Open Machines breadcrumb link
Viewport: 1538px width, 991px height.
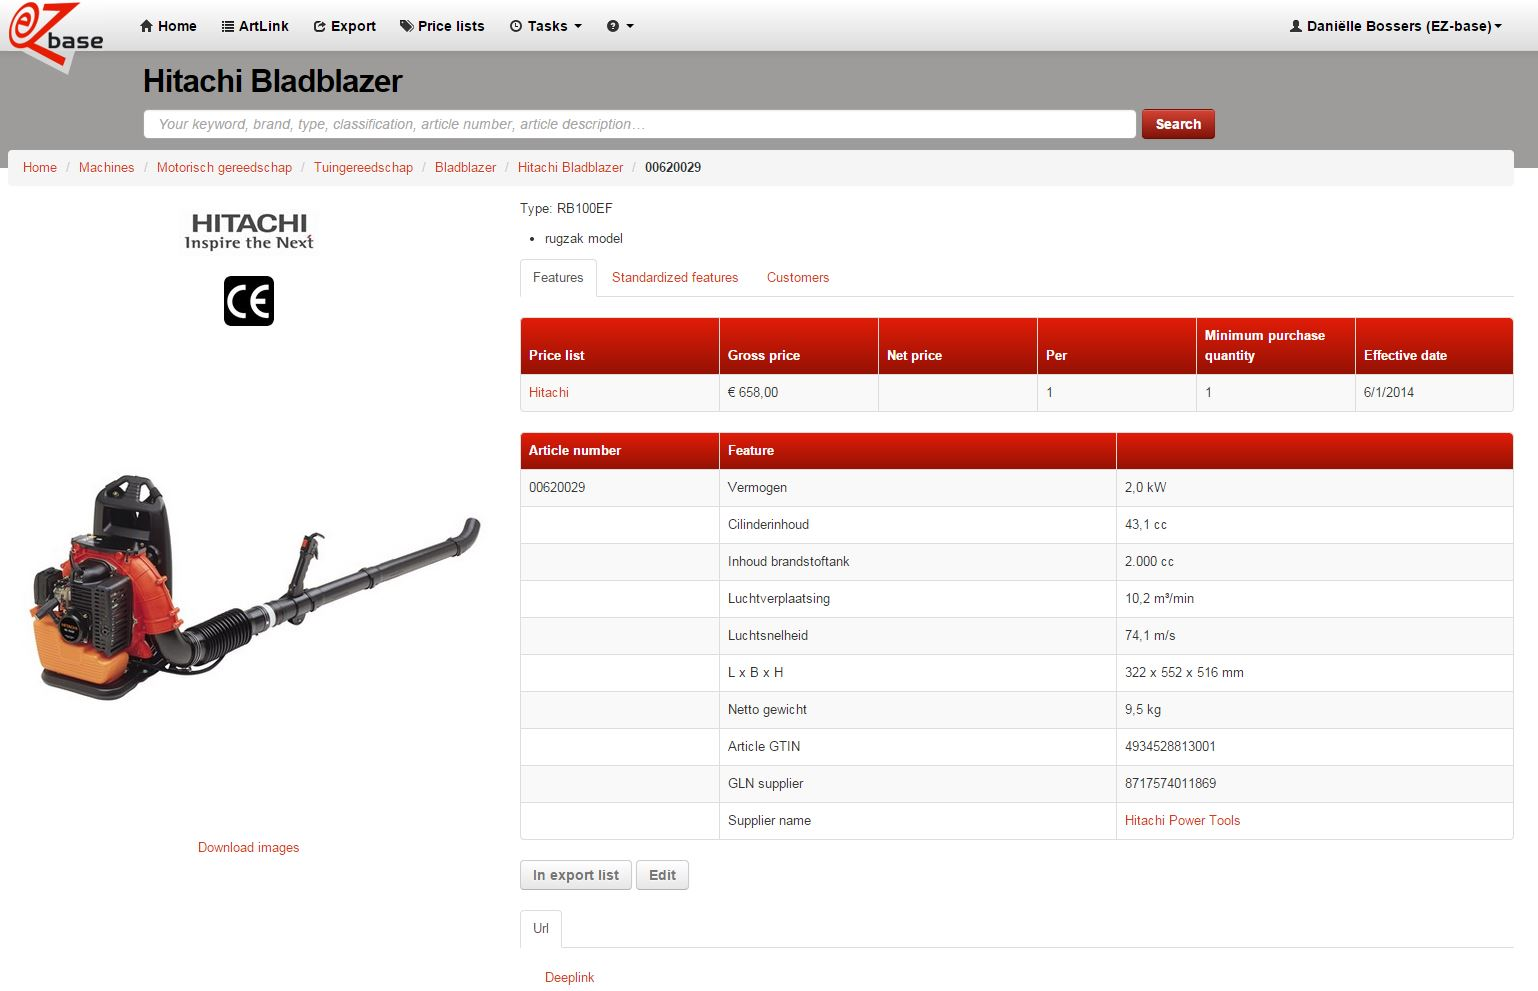(x=106, y=167)
